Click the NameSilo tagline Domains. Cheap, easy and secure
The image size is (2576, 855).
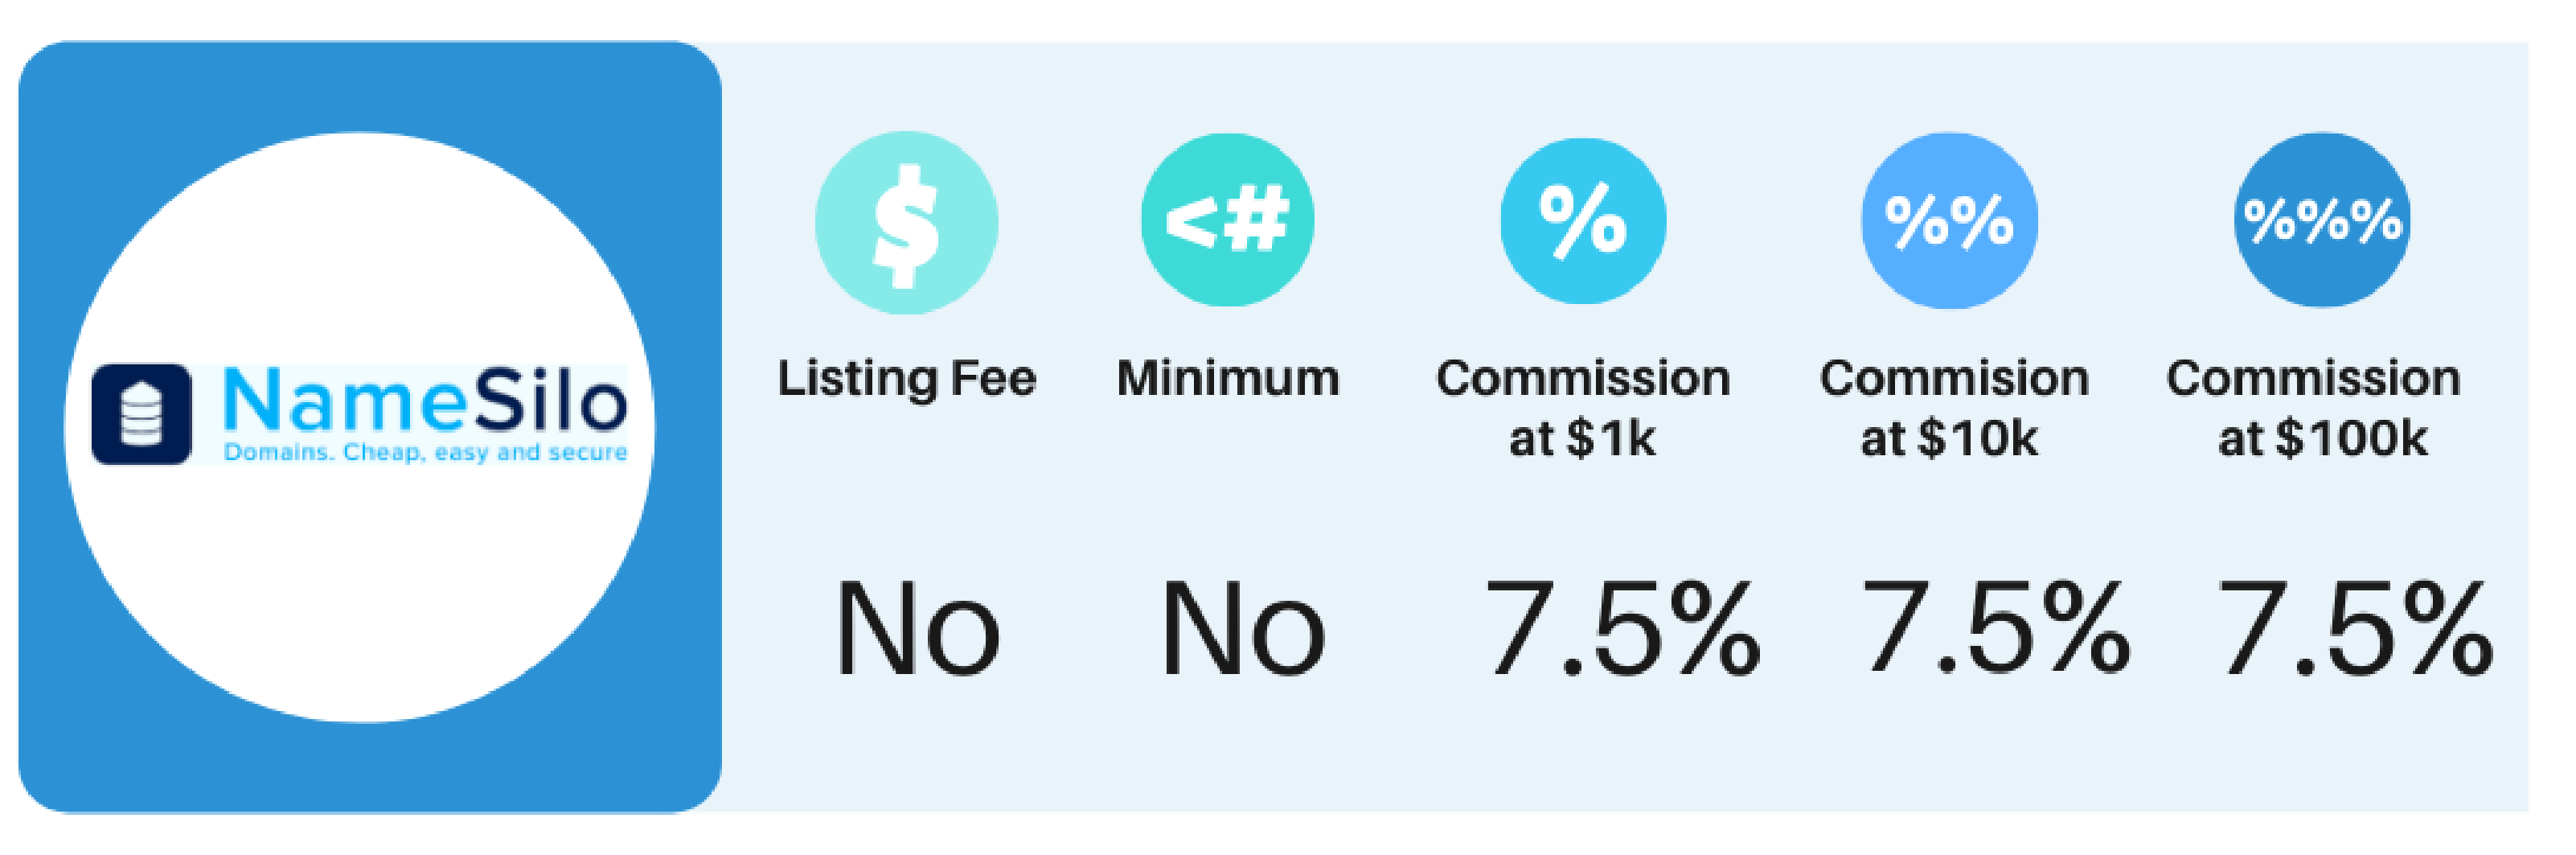[x=425, y=452]
